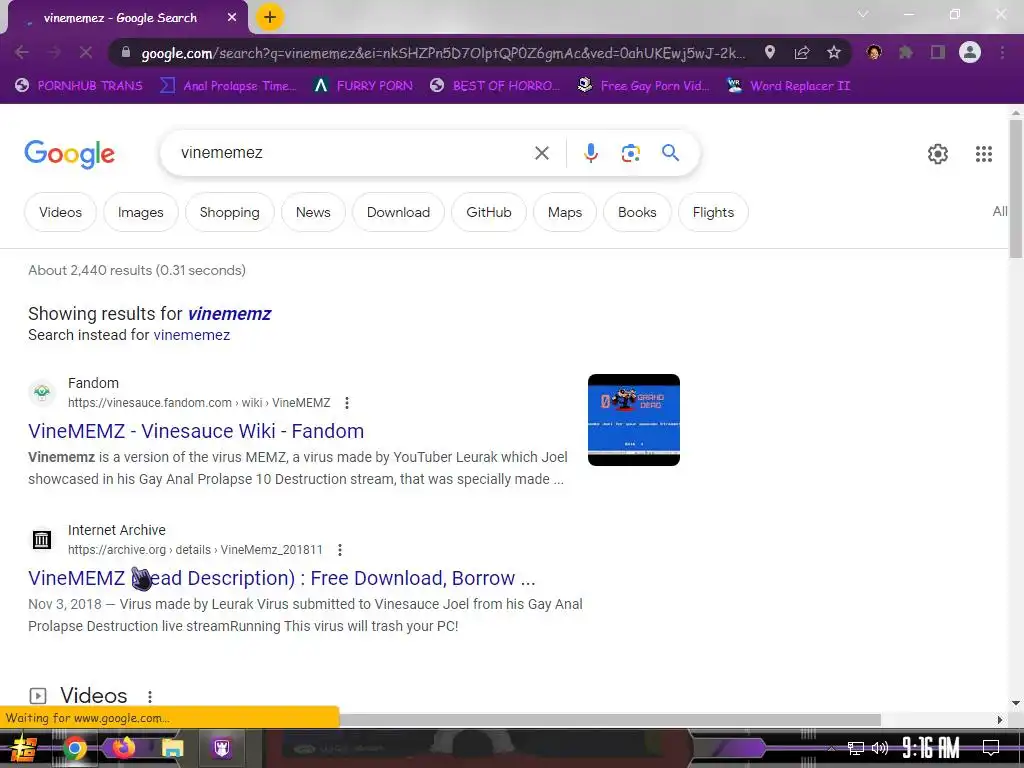Bookmark this page with the star icon

pos(834,52)
